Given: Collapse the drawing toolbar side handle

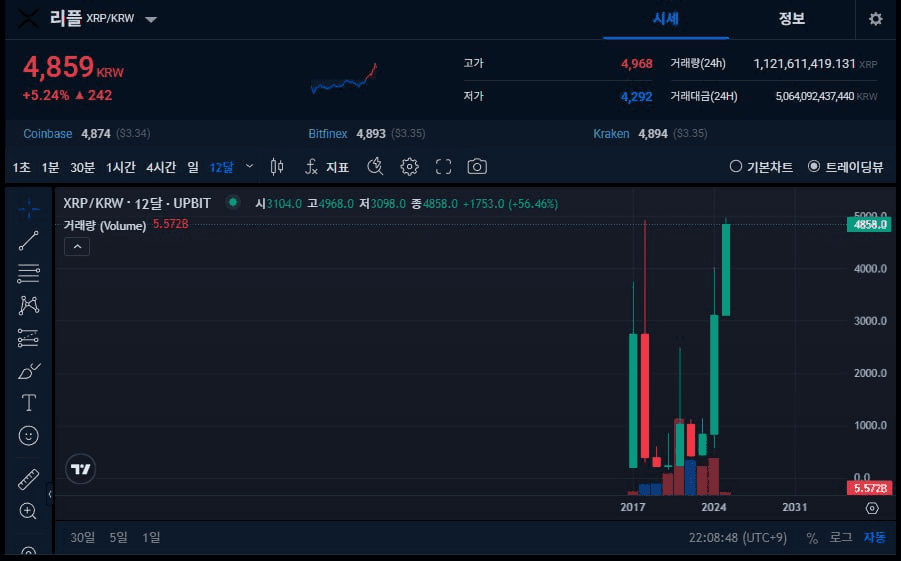Looking at the screenshot, I should pos(50,494).
